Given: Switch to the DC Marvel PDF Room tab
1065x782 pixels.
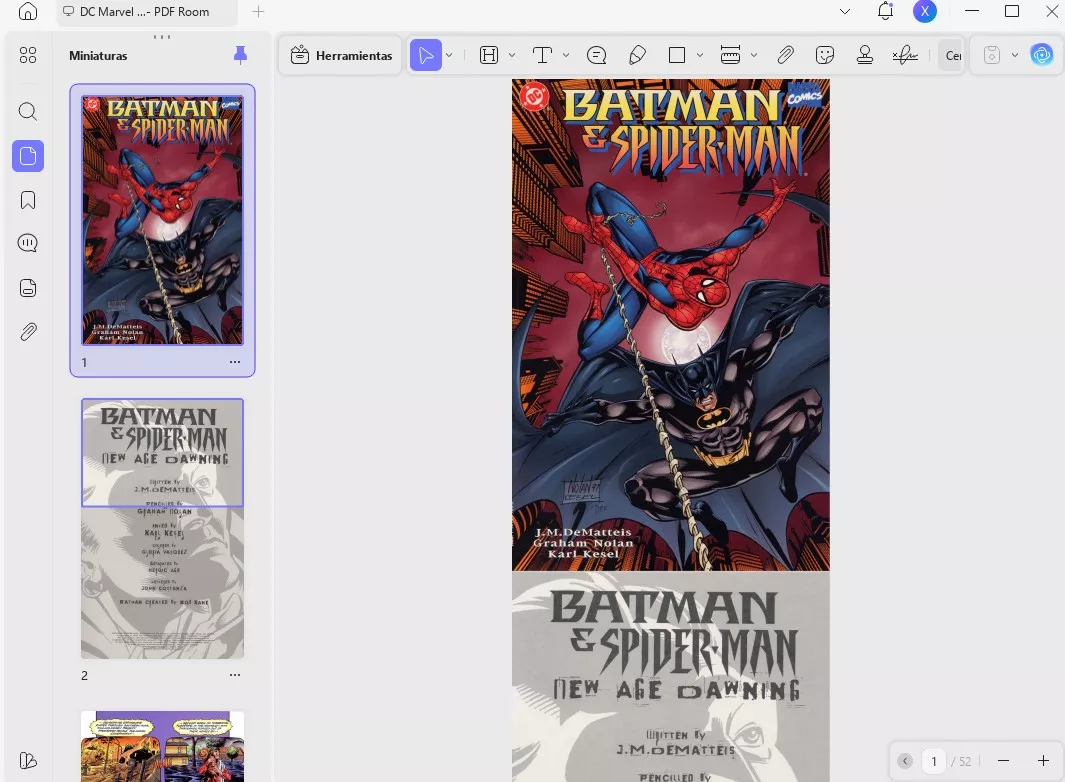Looking at the screenshot, I should (145, 12).
